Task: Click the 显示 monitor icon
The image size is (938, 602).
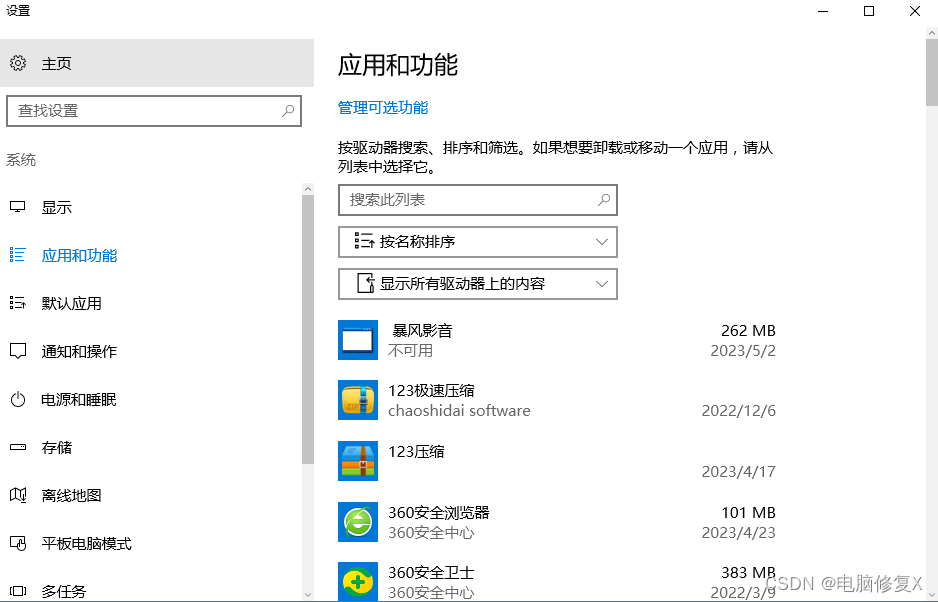Action: coord(17,207)
